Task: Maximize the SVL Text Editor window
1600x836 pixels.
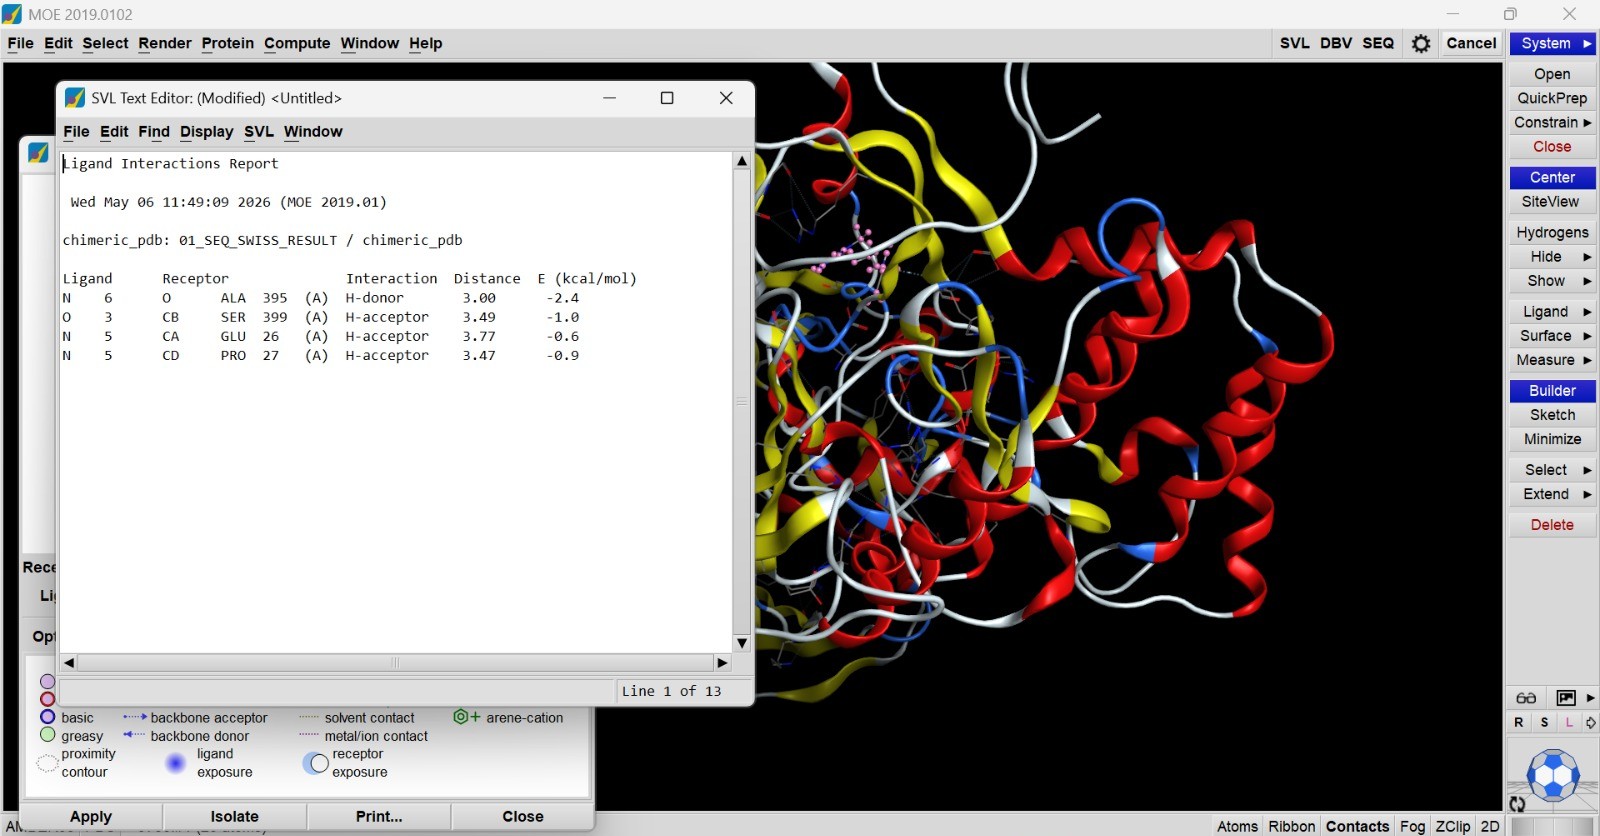Action: pyautogui.click(x=667, y=97)
